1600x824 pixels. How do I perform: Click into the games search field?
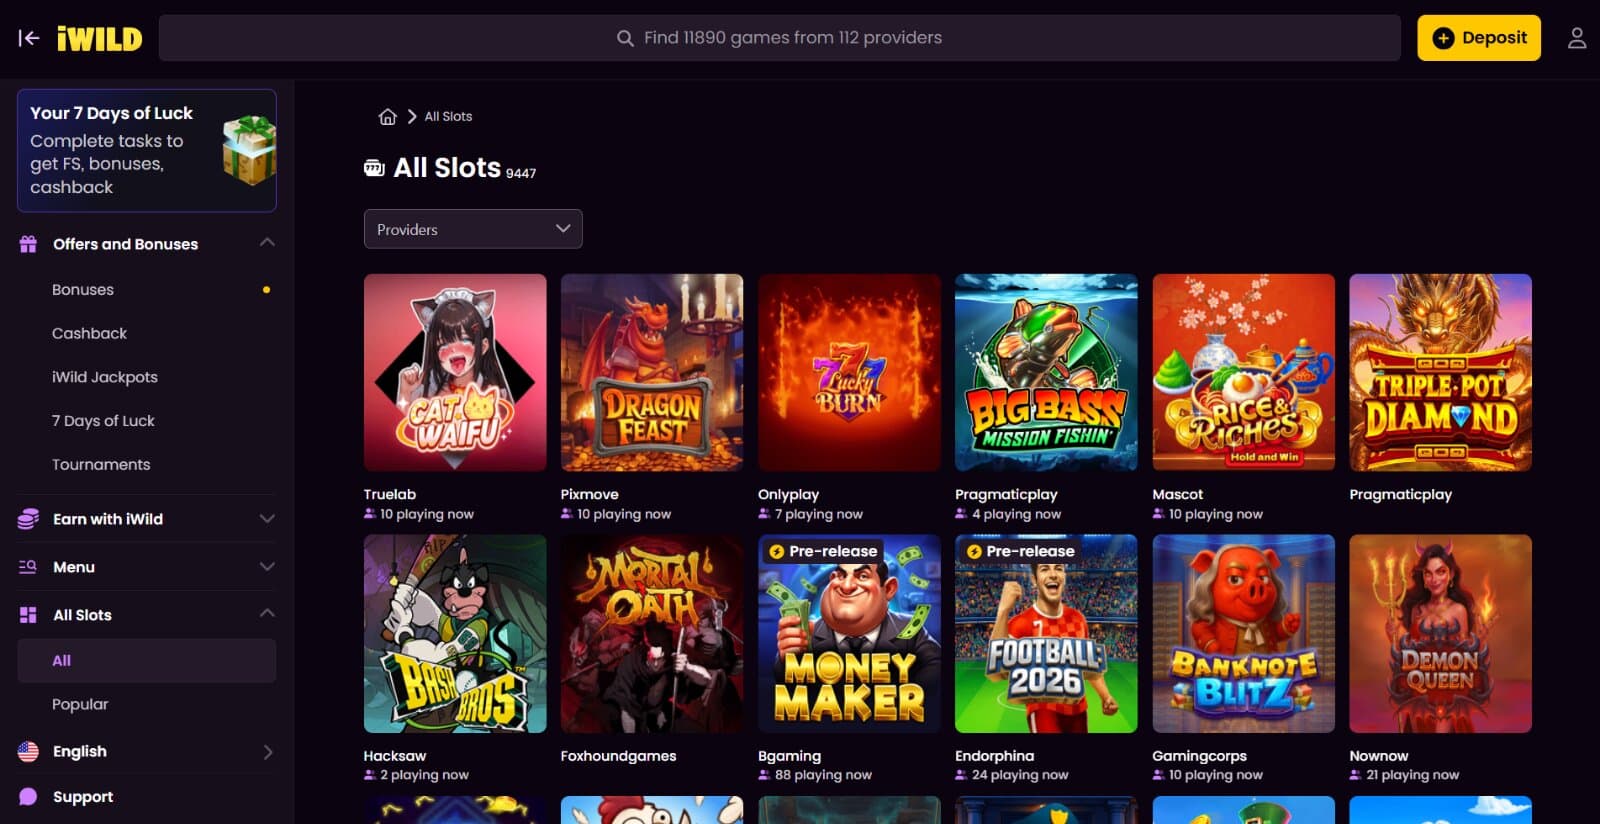779,38
